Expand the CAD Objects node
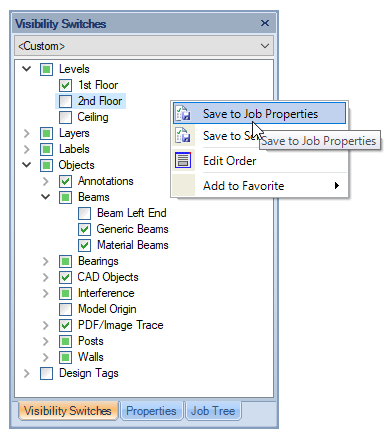The image size is (392, 442). (x=46, y=277)
